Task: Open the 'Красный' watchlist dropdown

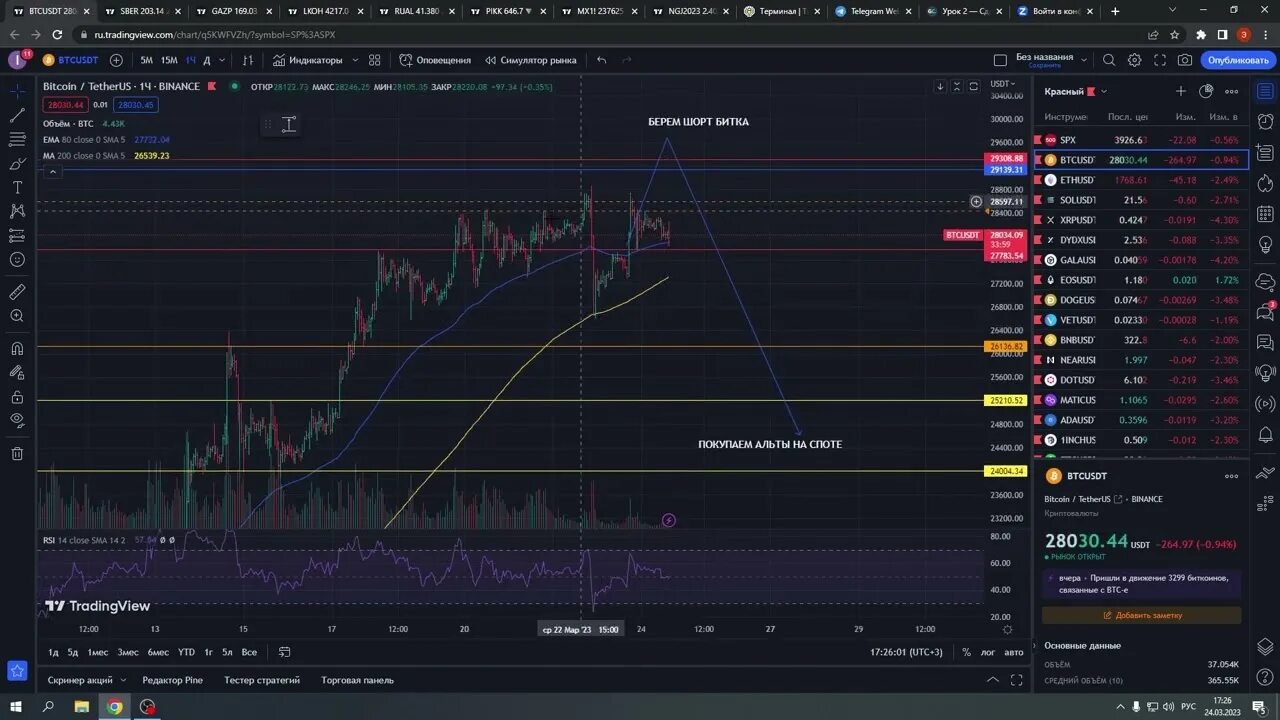Action: (1104, 91)
